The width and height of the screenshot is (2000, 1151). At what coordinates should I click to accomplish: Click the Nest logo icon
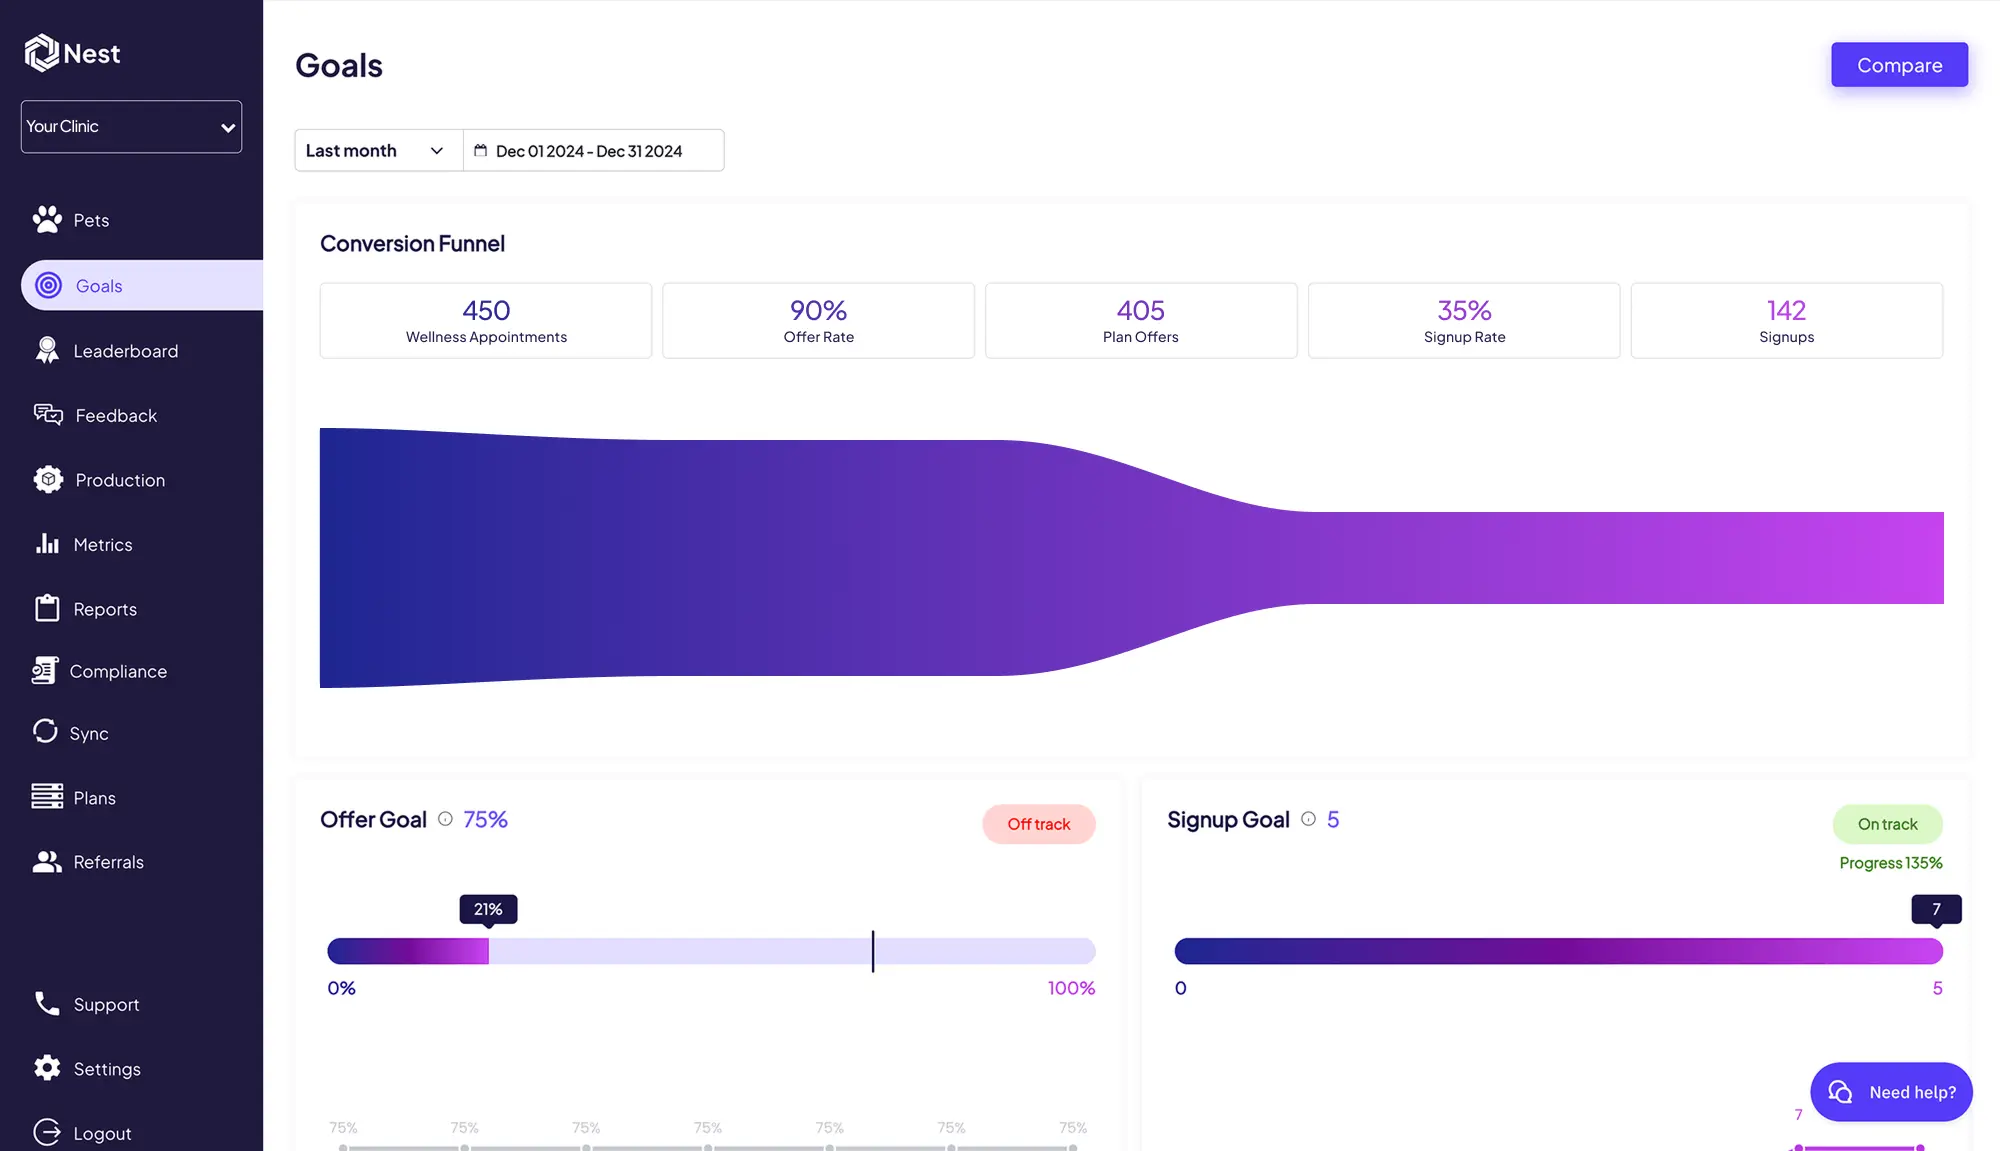(41, 53)
